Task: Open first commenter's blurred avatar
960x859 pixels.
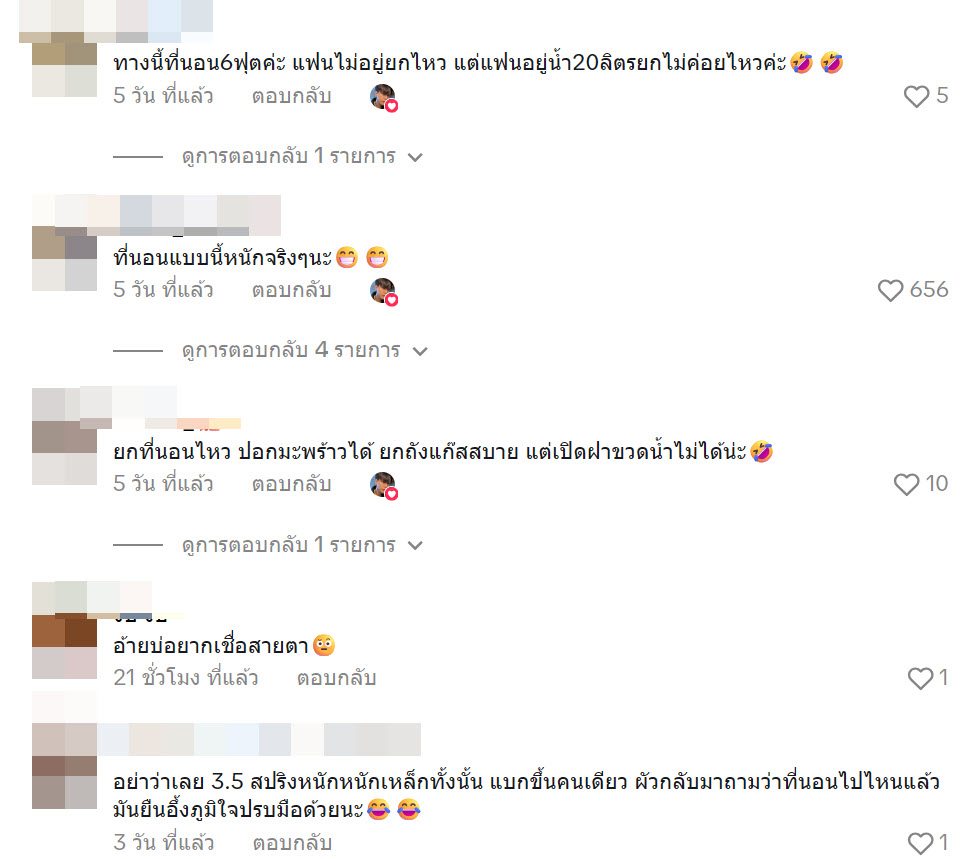Action: tap(64, 64)
